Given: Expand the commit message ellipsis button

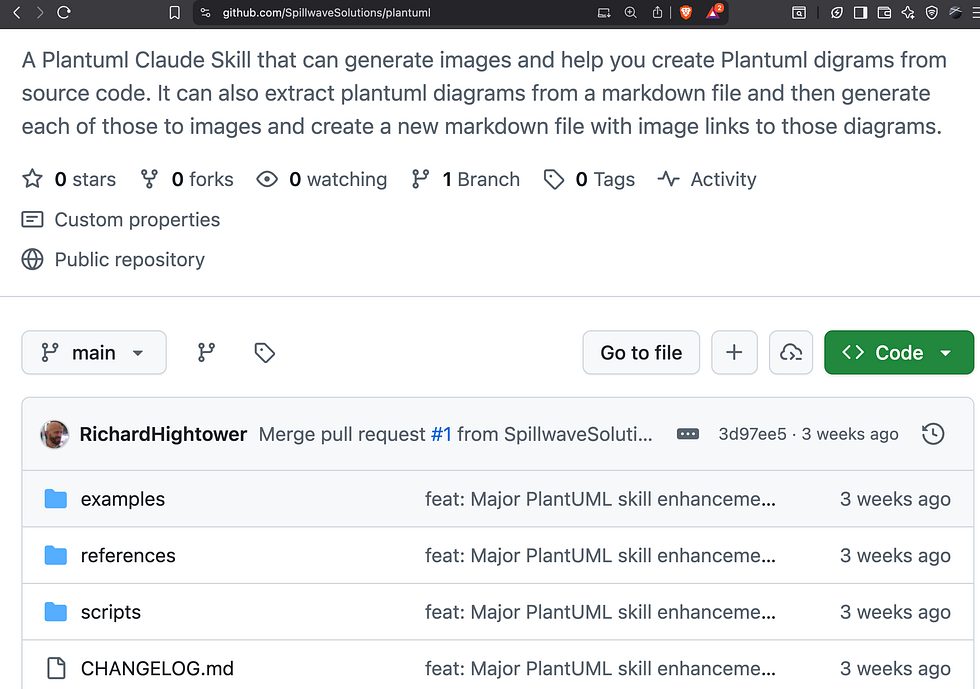Looking at the screenshot, I should [x=688, y=434].
